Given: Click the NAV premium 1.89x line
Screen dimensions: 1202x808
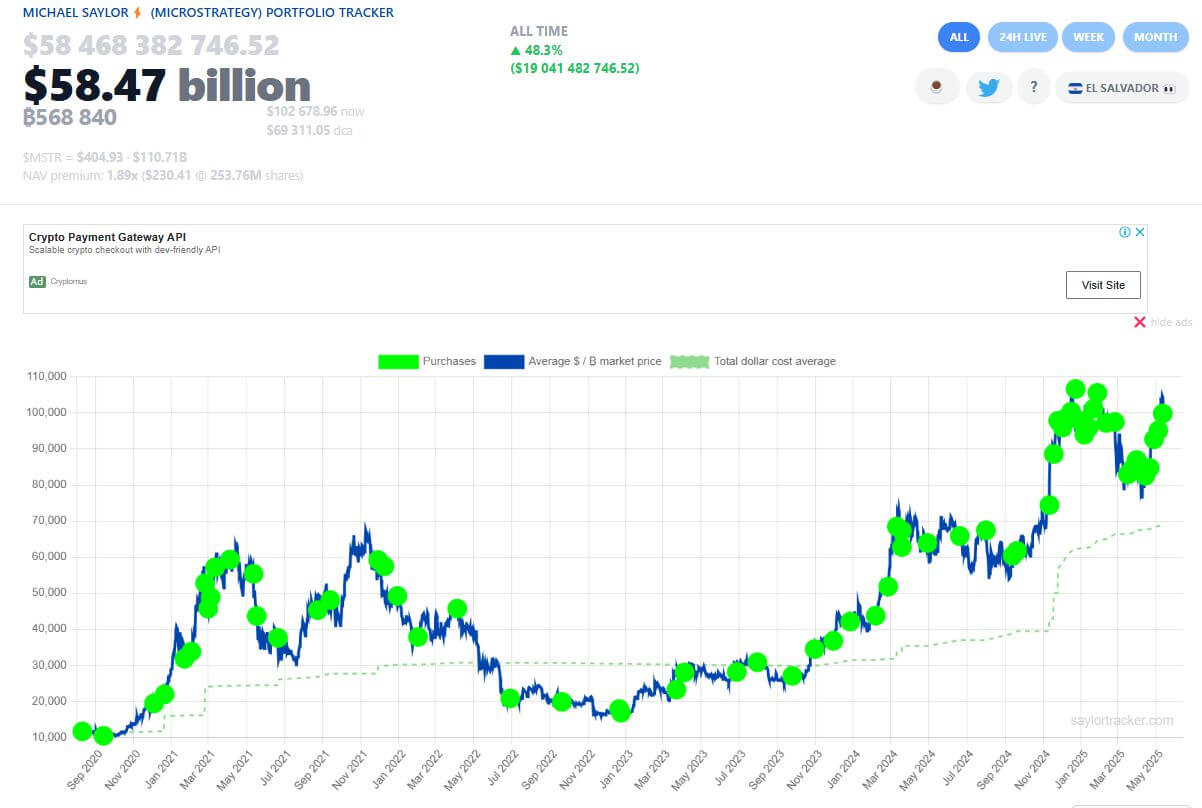Looking at the screenshot, I should tap(163, 175).
